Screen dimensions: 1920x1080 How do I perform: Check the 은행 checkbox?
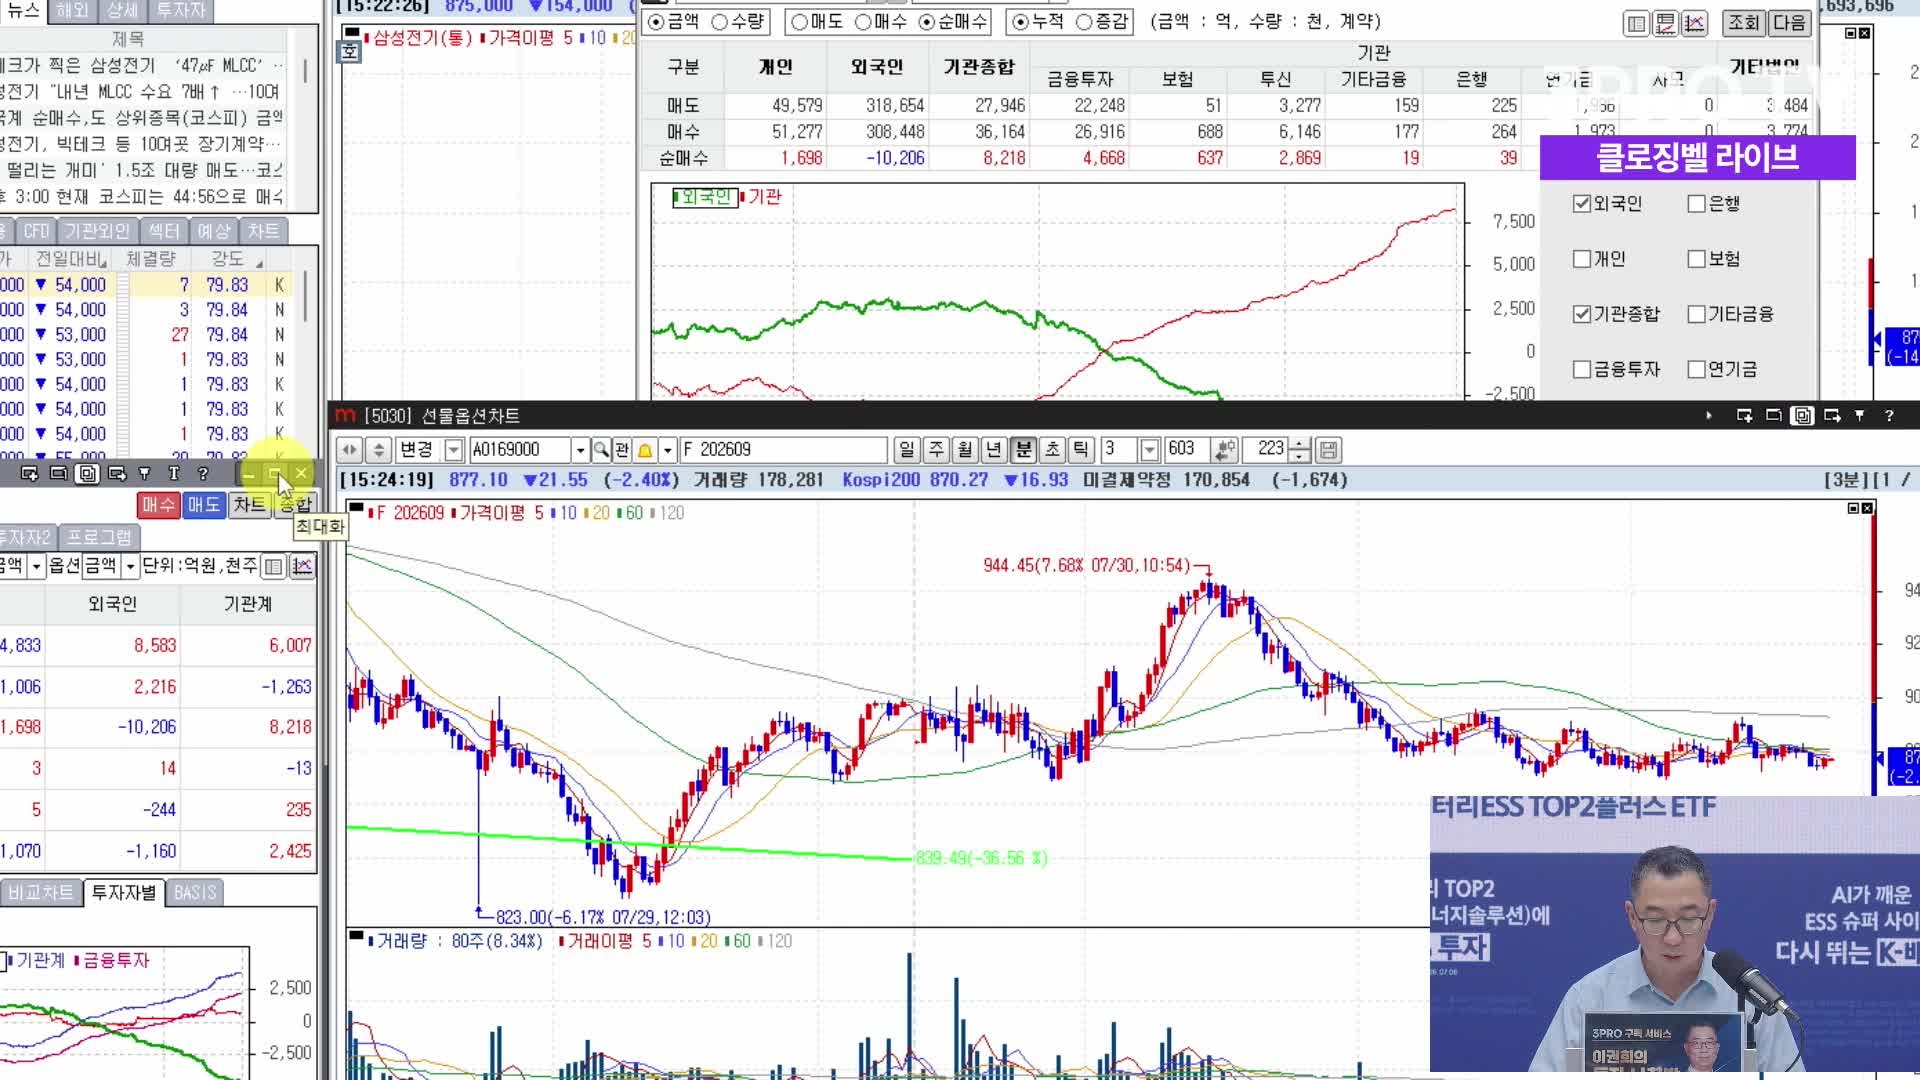click(x=1696, y=204)
